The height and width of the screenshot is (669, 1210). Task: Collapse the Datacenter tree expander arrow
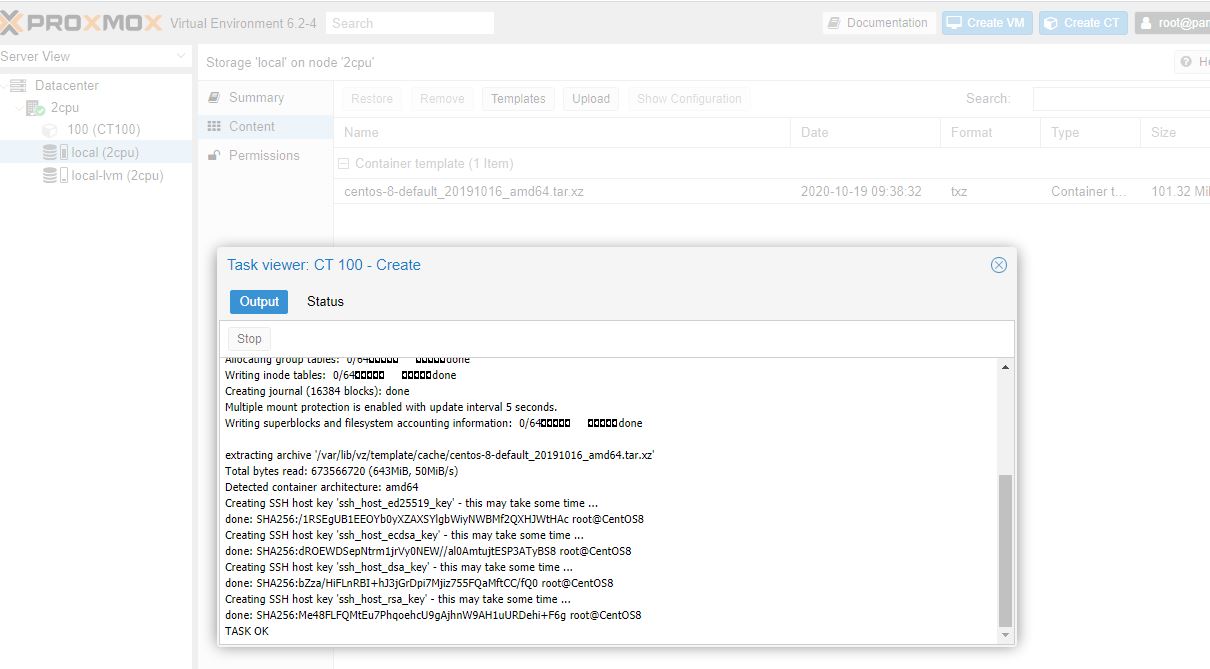point(4,86)
